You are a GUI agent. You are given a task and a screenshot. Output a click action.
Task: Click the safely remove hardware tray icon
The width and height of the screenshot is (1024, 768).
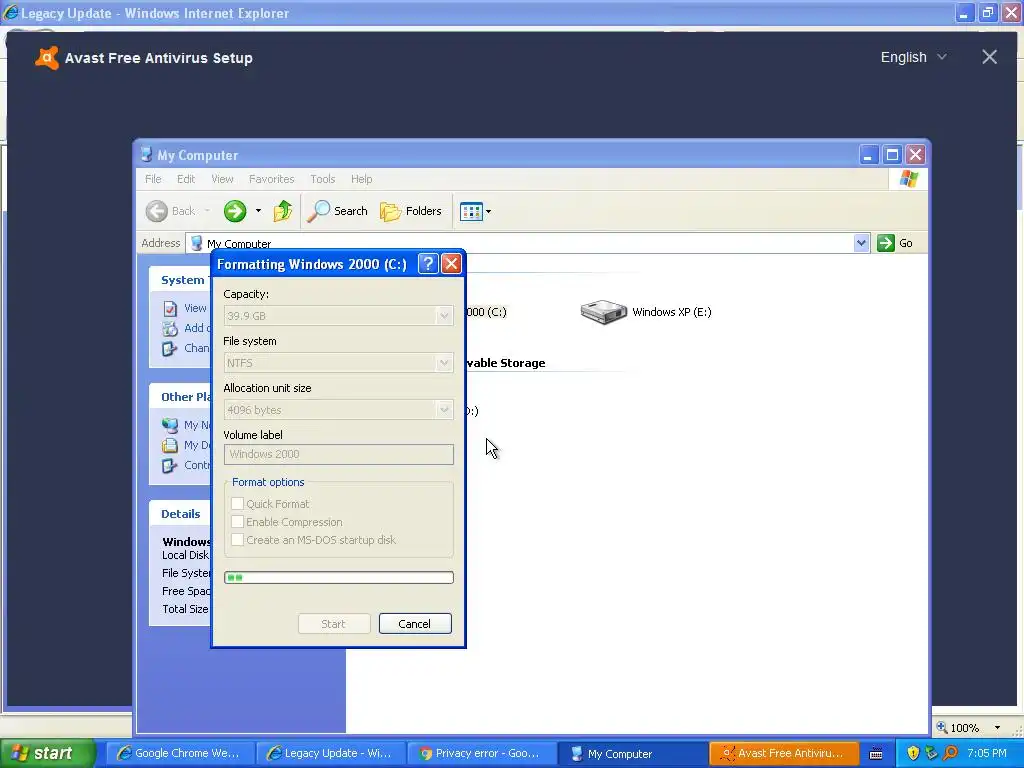coord(931,753)
